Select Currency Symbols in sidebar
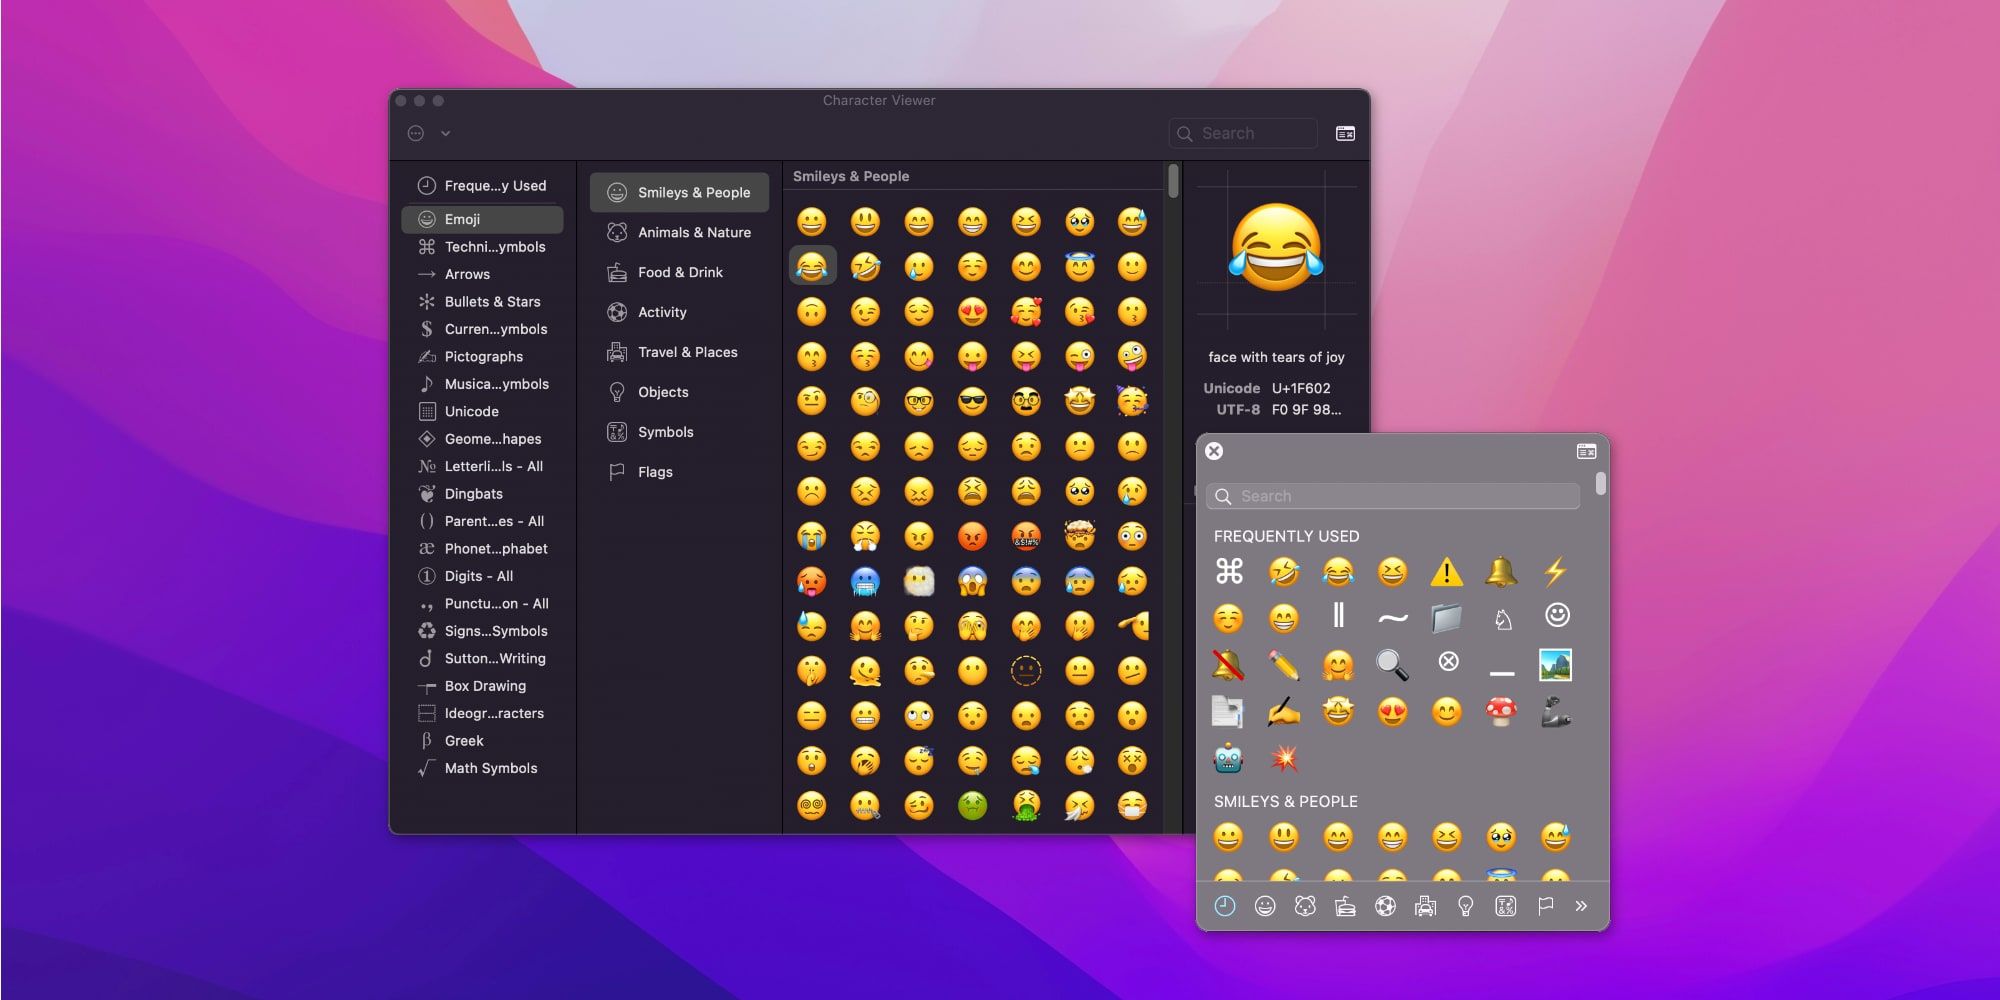 482,329
